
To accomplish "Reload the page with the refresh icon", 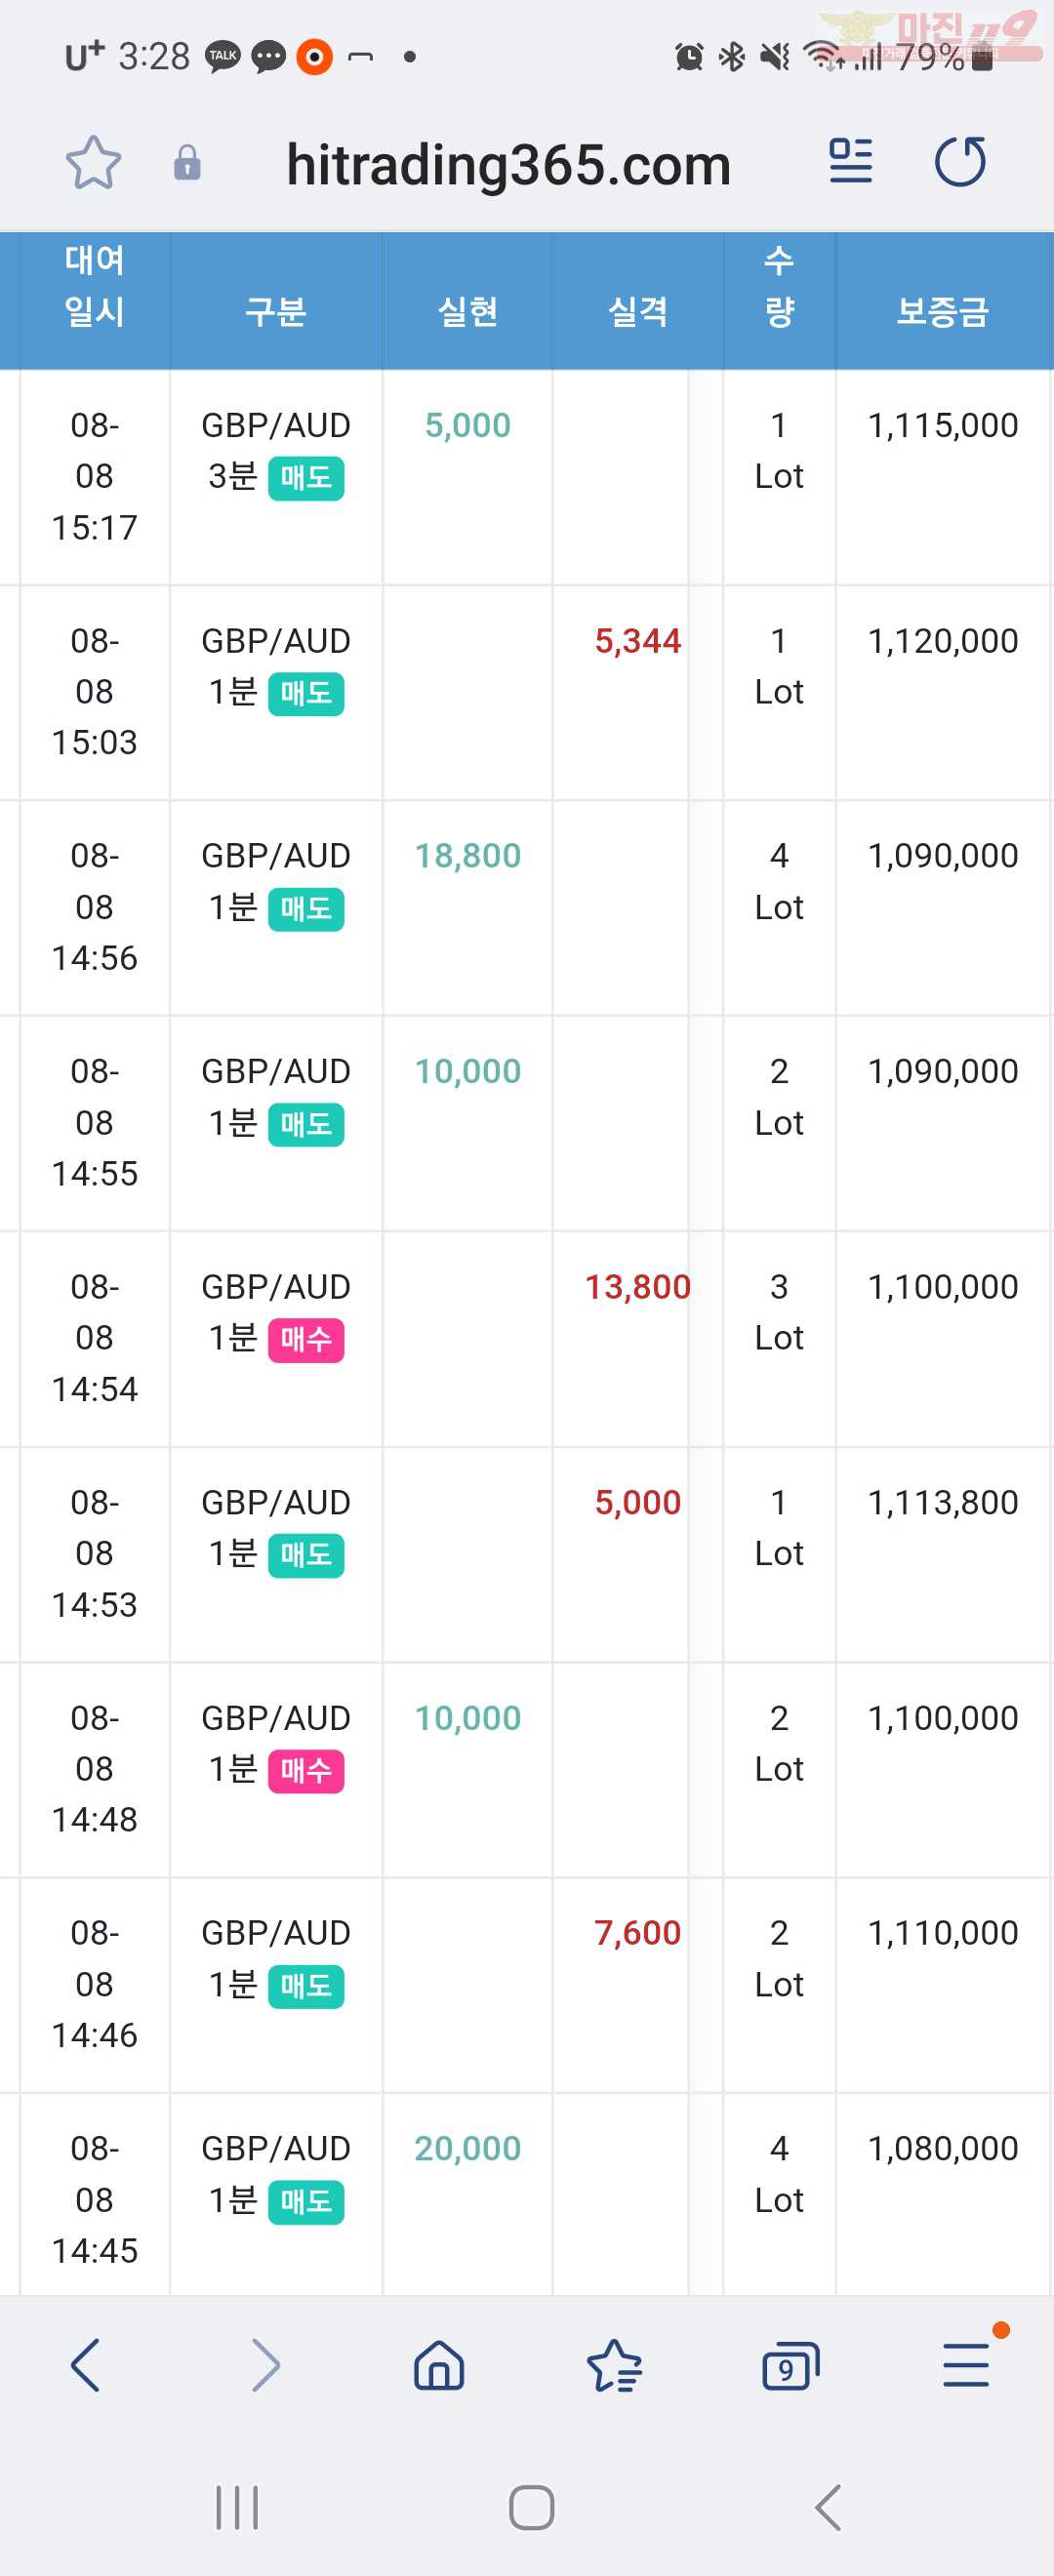I will (960, 161).
